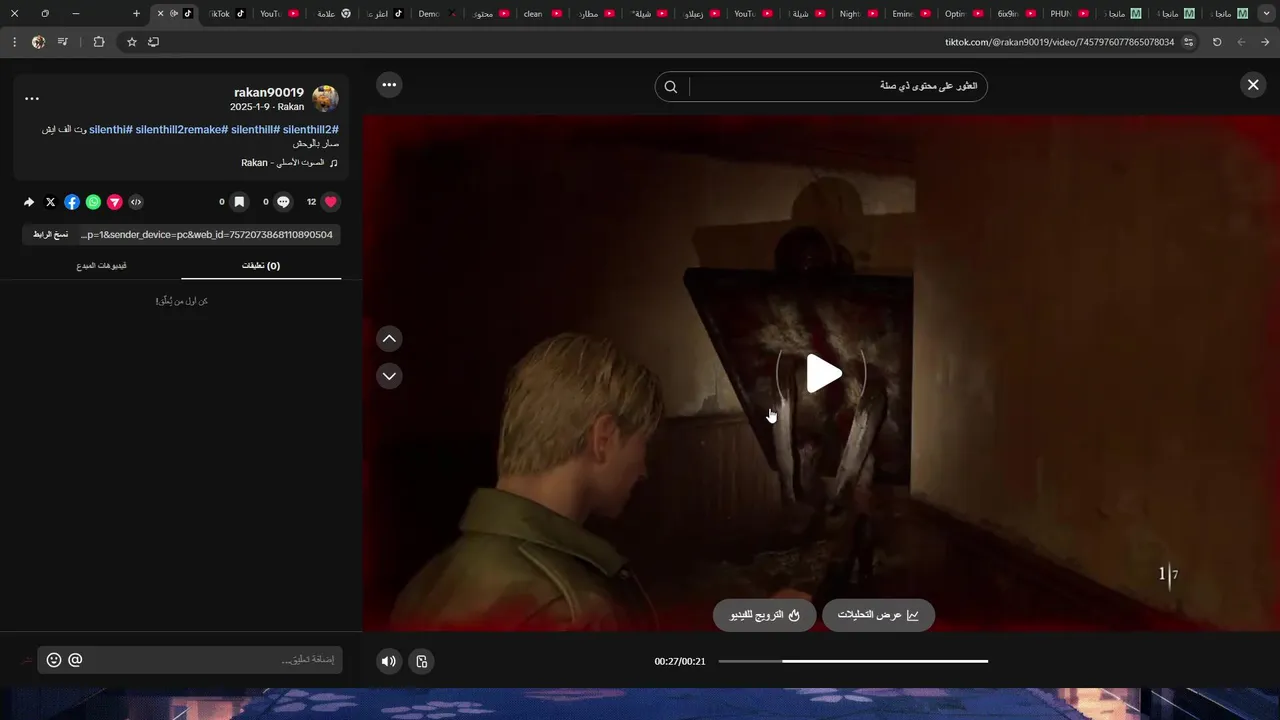Open the three-dot menu above the video

(x=389, y=85)
